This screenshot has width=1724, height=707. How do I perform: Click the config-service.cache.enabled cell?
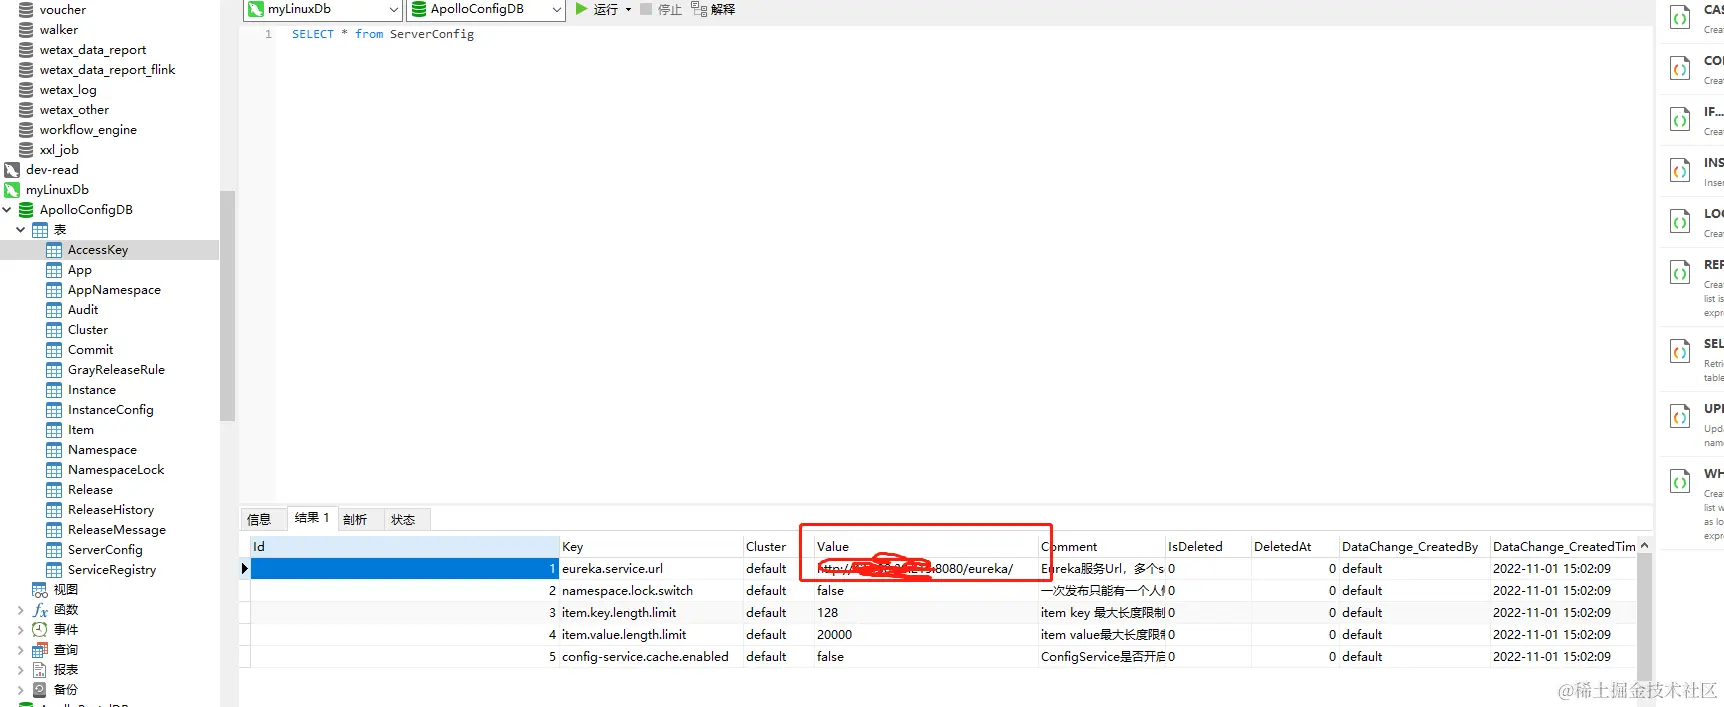(650, 657)
